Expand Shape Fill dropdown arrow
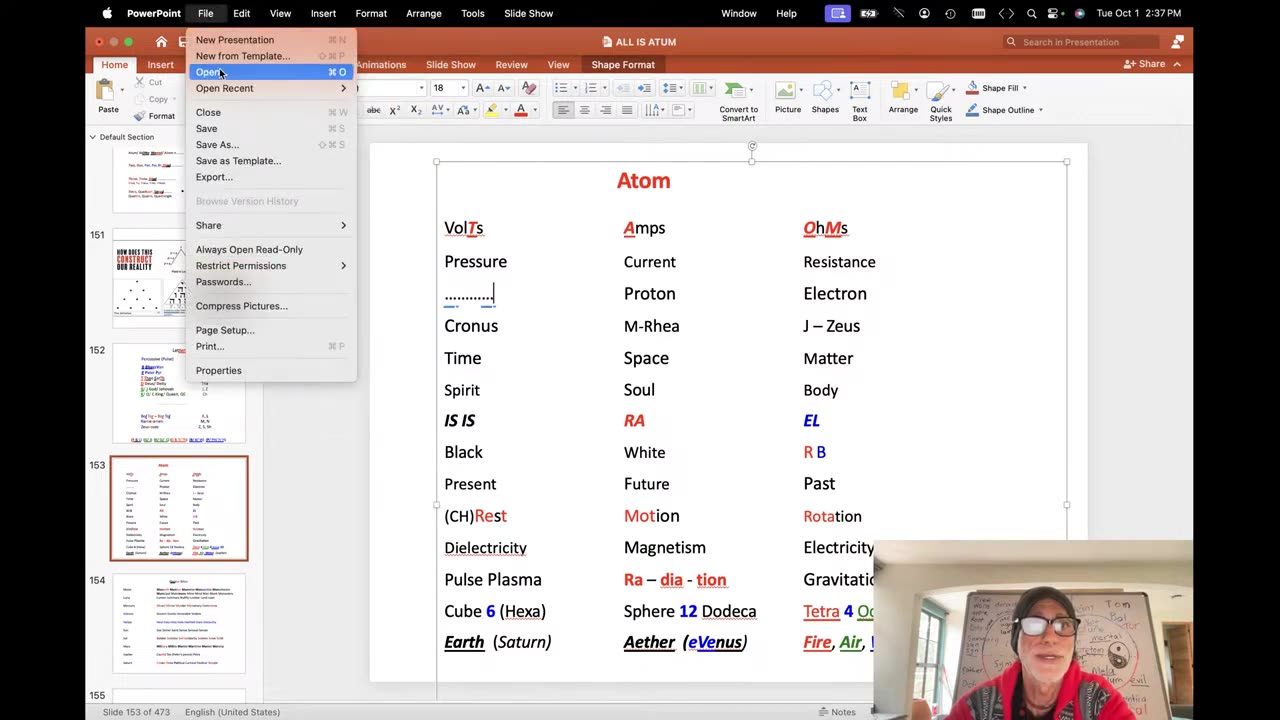1280x720 pixels. (1024, 88)
